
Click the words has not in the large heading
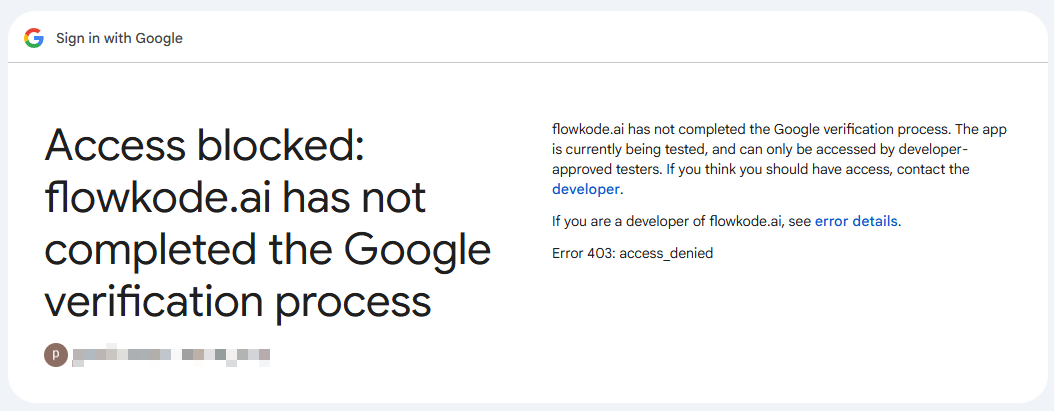tap(358, 198)
